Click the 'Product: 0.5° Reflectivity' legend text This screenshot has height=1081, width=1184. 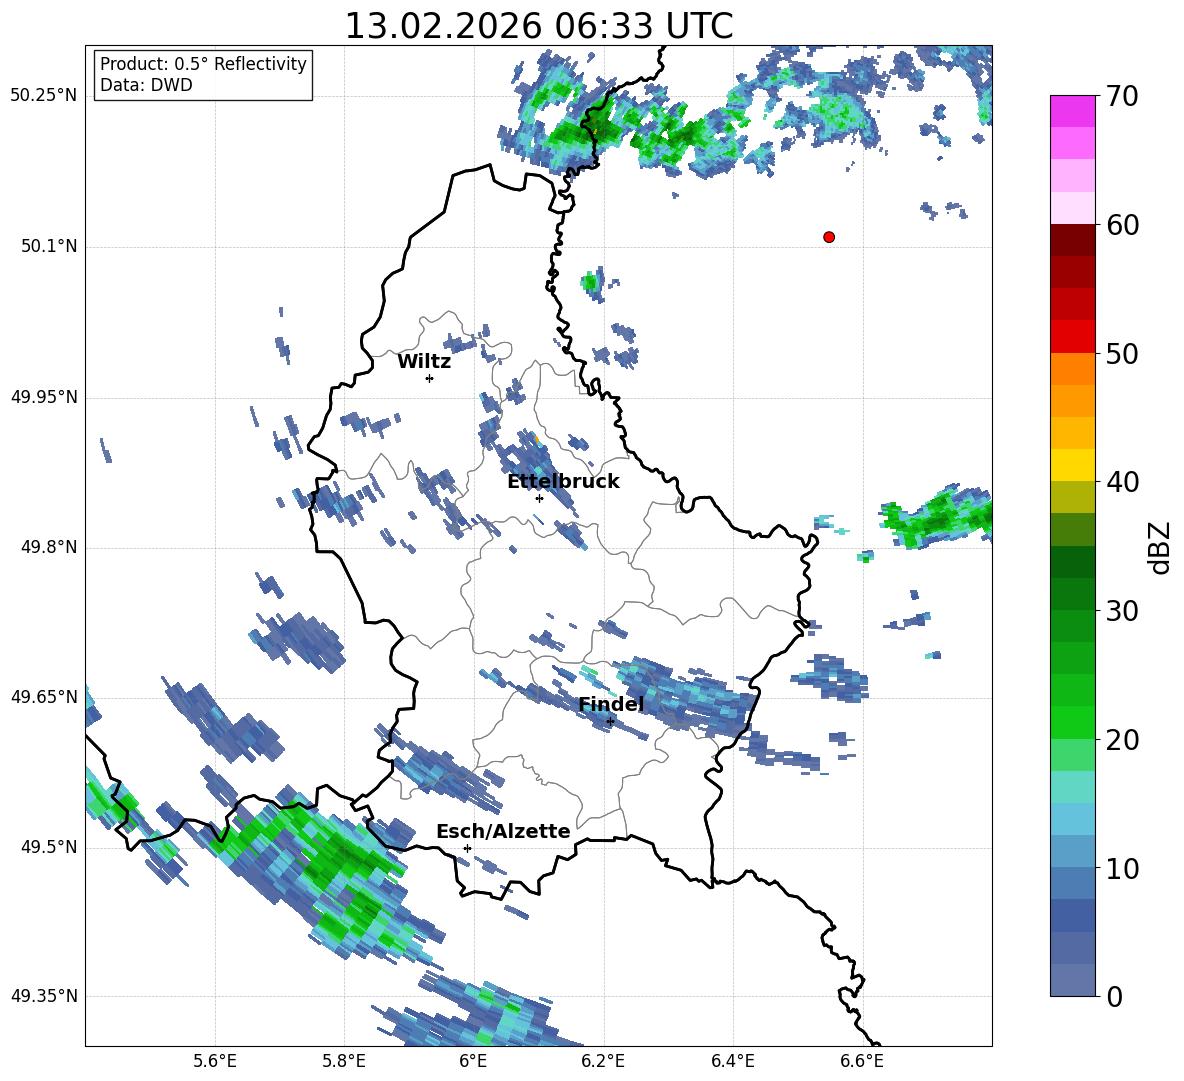point(203,63)
